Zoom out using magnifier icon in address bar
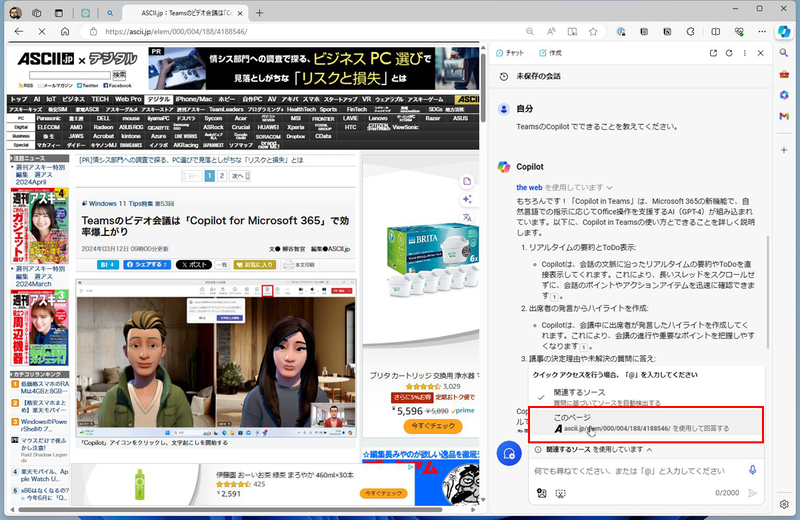This screenshot has width=800, height=520. [x=530, y=32]
